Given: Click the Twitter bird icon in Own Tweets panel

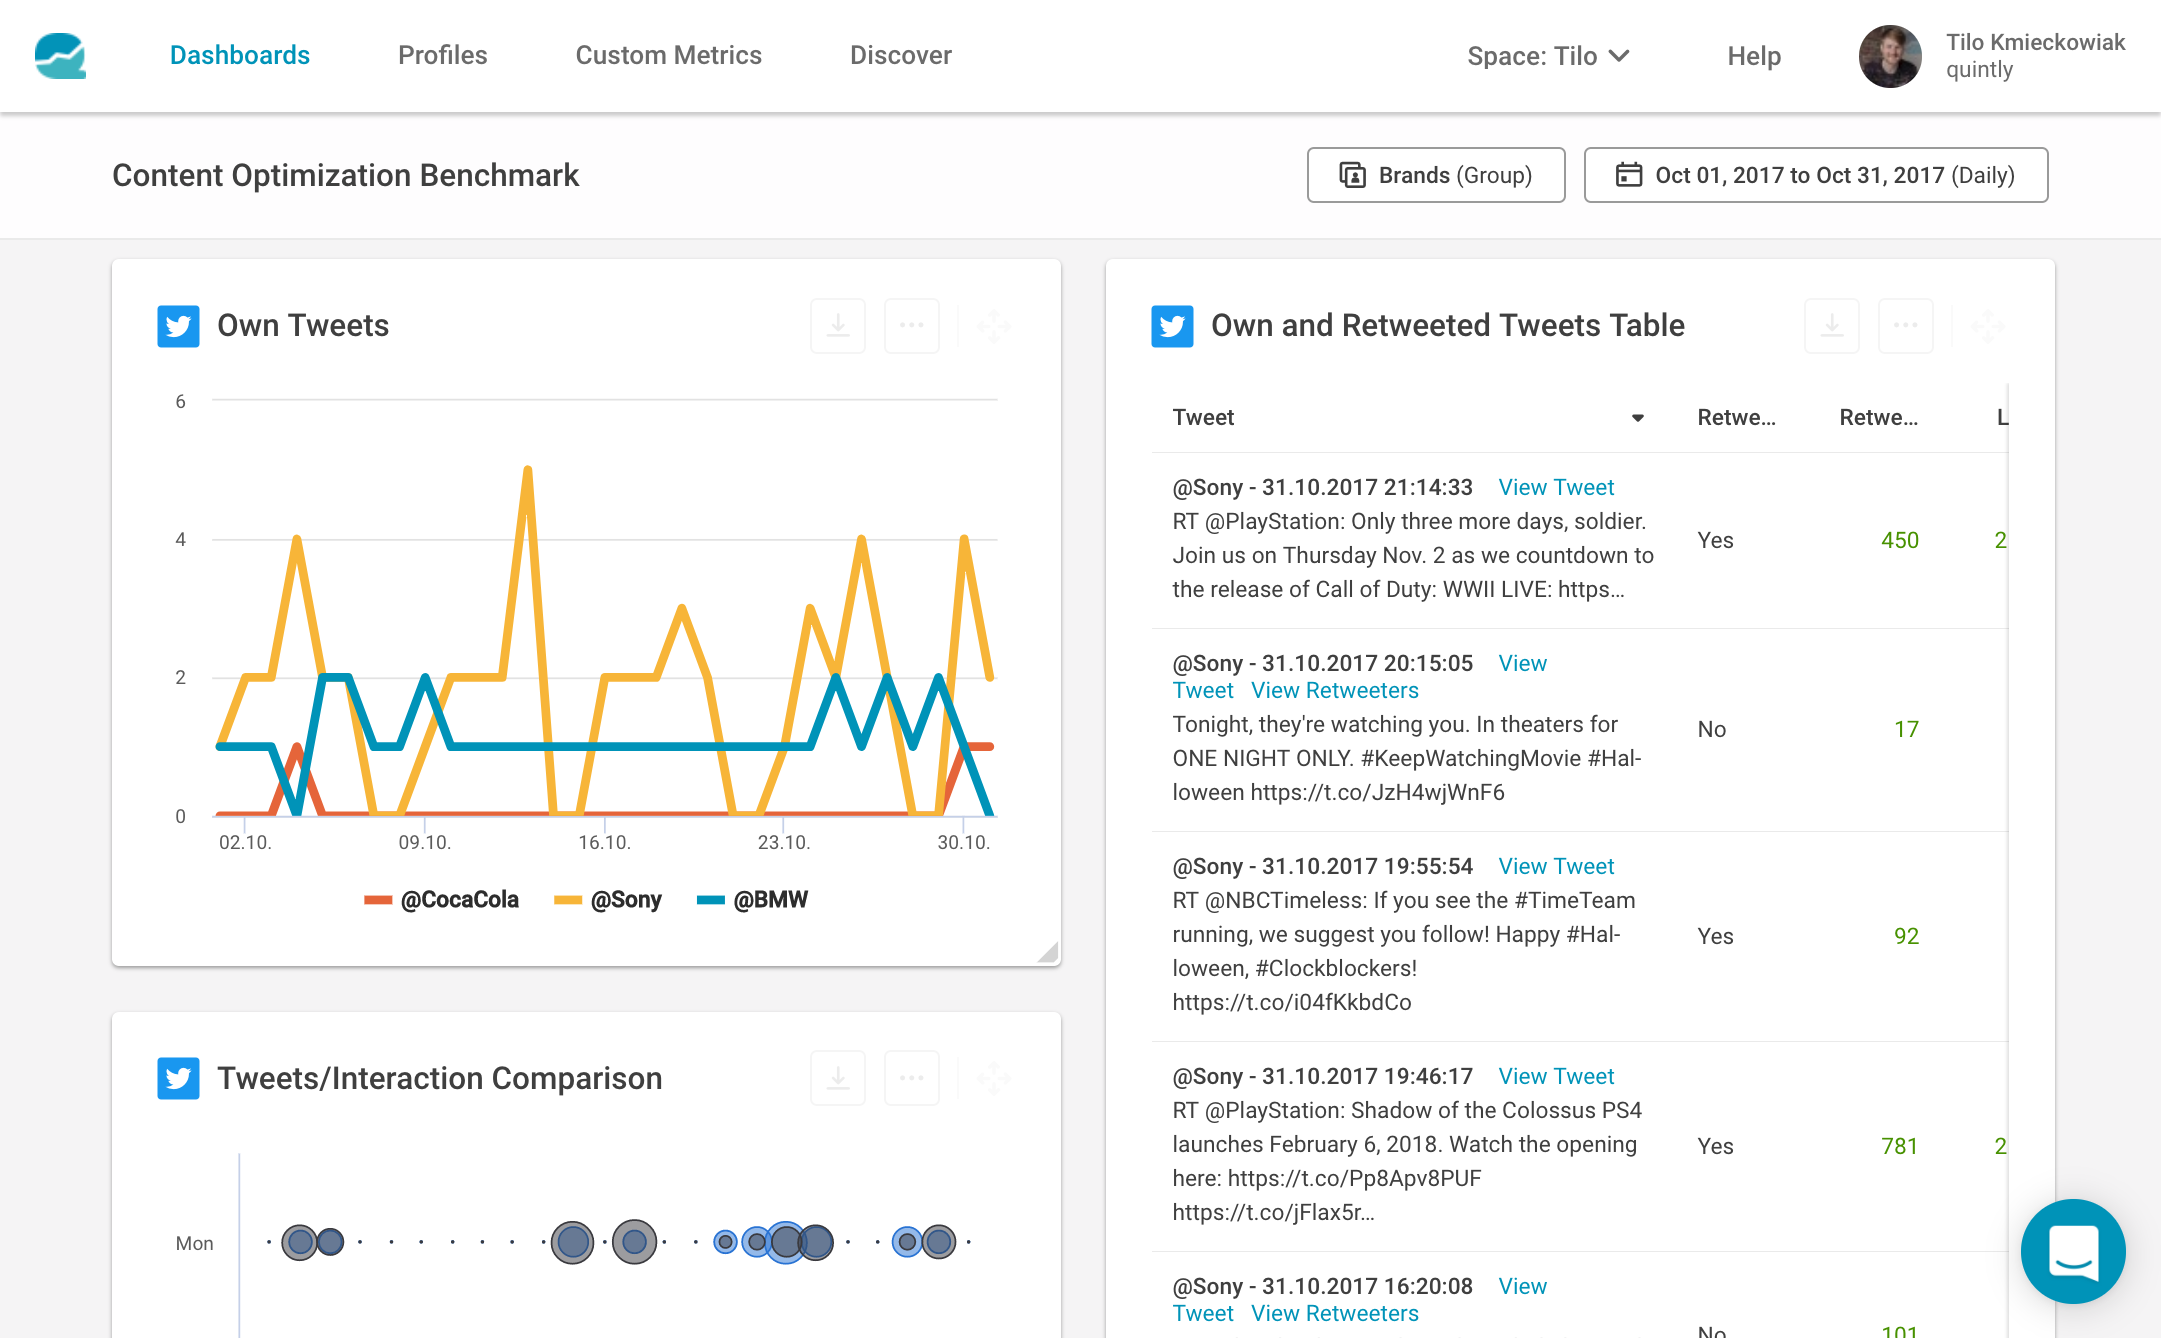Looking at the screenshot, I should 174,324.
